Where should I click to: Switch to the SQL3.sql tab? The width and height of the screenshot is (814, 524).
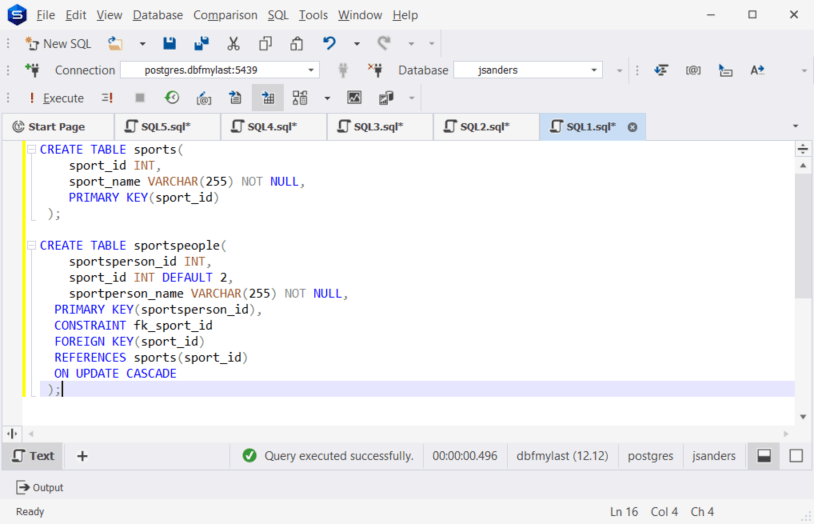tap(378, 127)
